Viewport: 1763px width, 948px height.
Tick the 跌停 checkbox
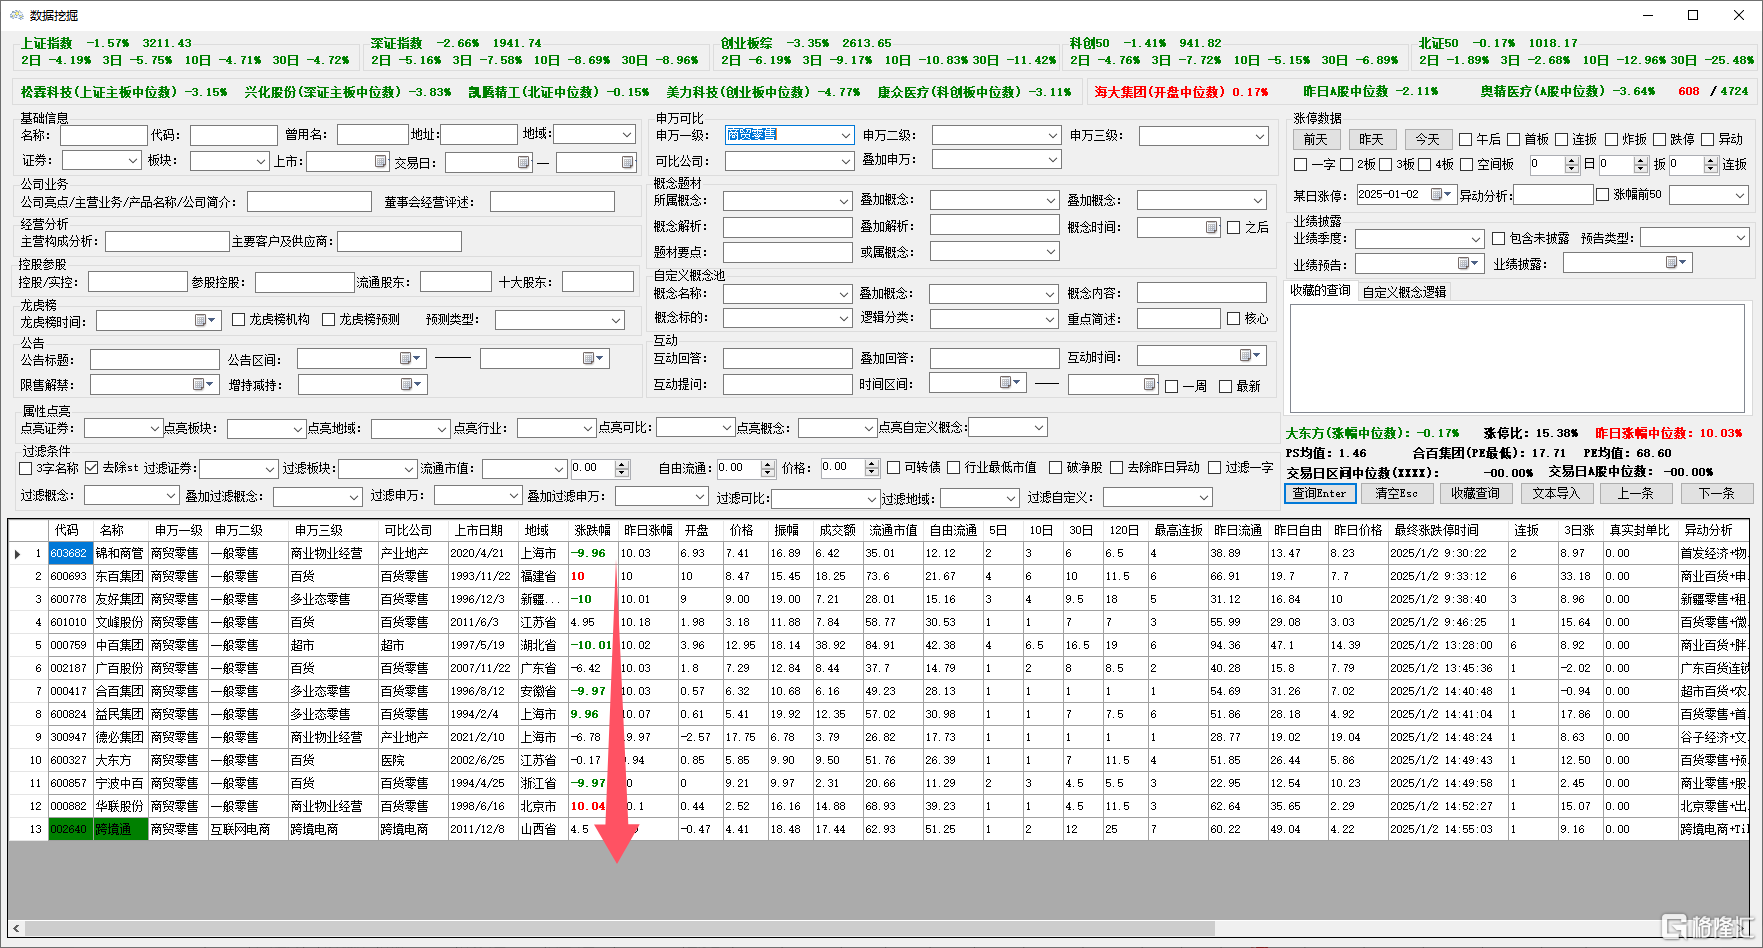1659,139
